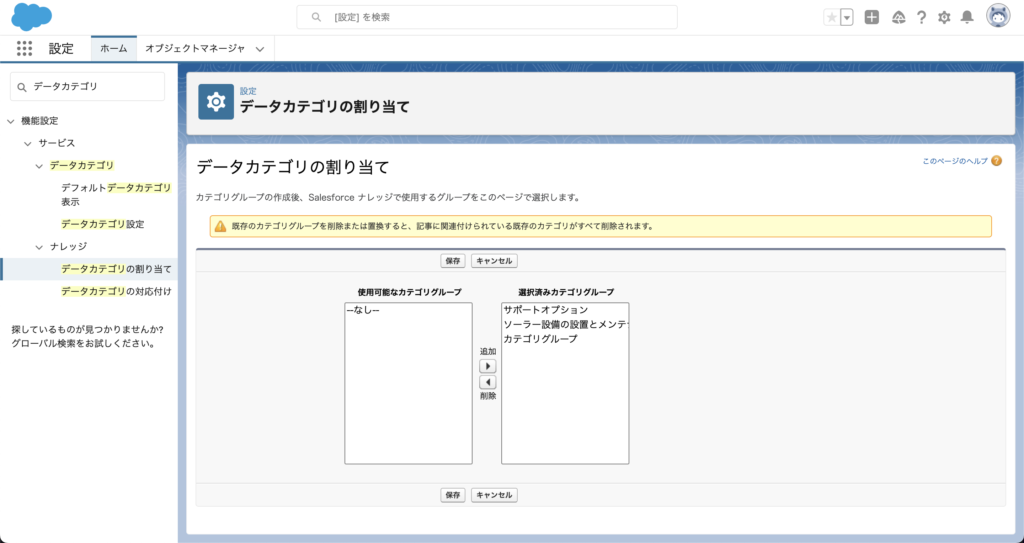Click the yellow warning triangle icon
1024x543 pixels.
click(220, 226)
